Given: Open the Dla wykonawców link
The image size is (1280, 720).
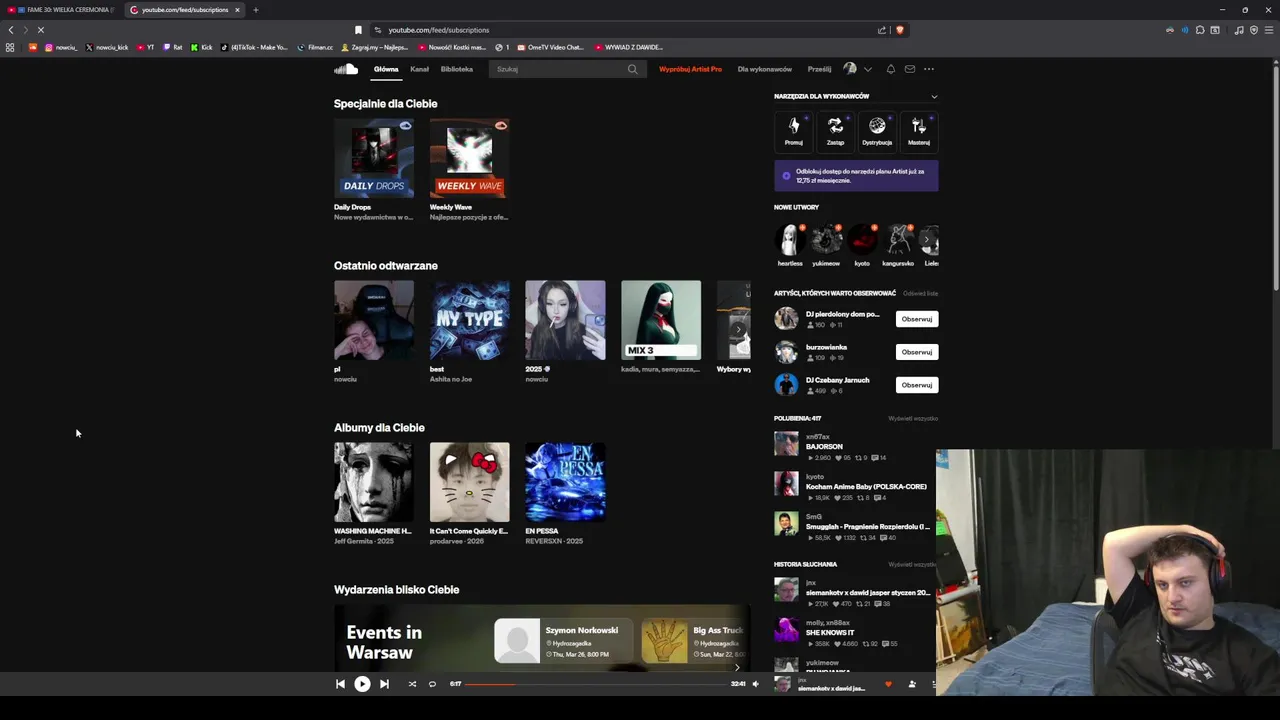Looking at the screenshot, I should tap(765, 69).
